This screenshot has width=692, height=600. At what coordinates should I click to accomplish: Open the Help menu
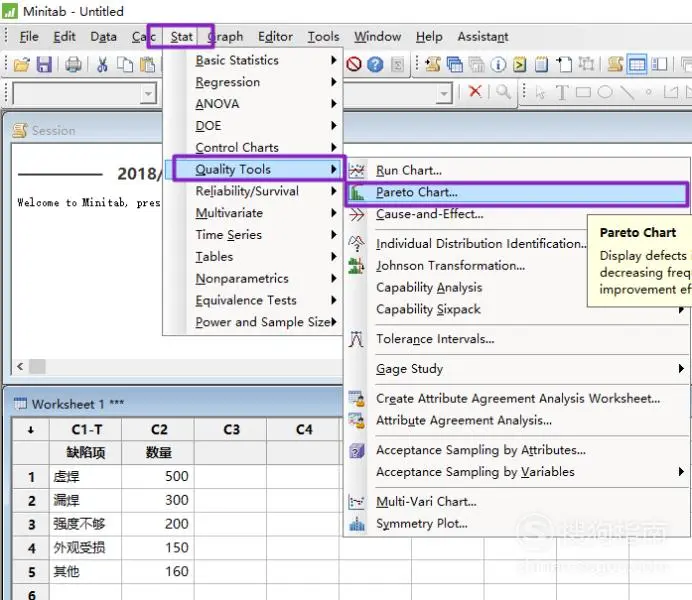[429, 37]
